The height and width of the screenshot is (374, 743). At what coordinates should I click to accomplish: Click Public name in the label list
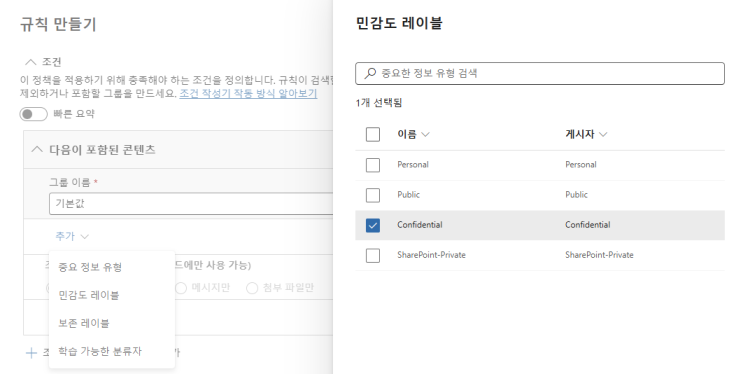pos(408,194)
